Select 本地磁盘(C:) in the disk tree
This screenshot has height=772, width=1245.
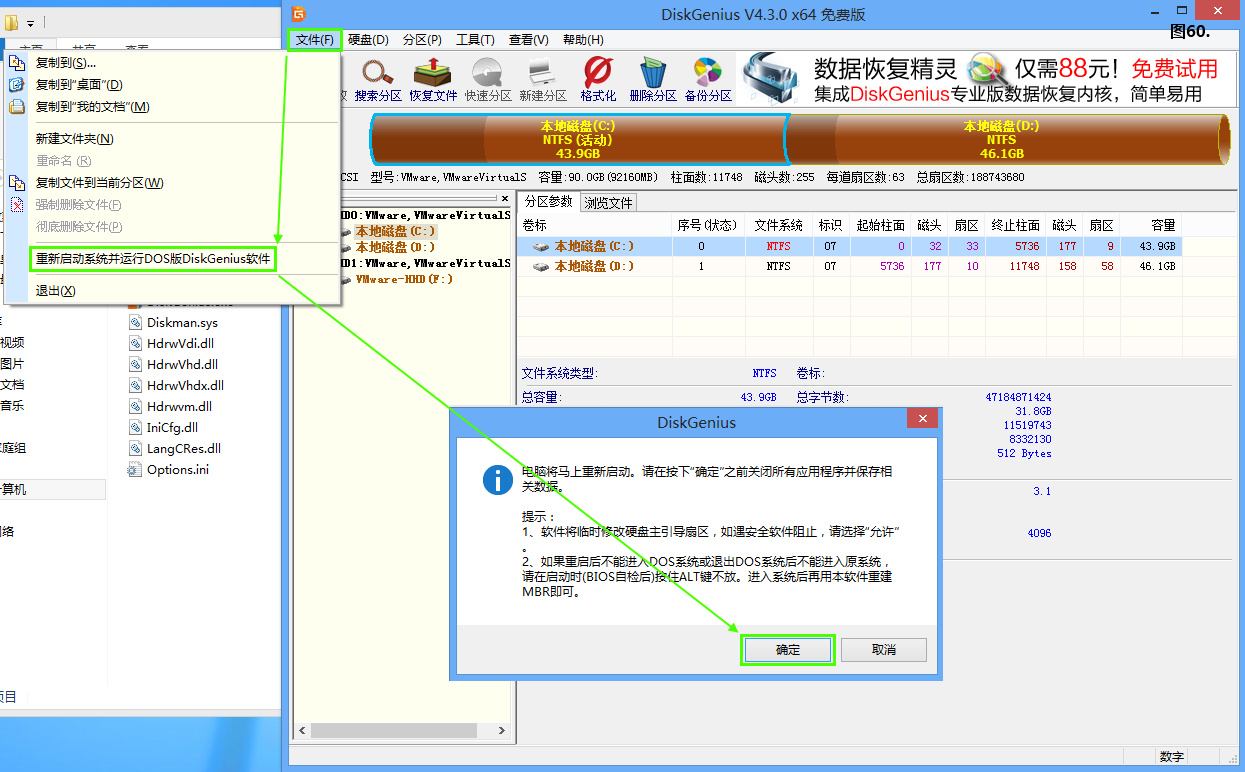(395, 231)
